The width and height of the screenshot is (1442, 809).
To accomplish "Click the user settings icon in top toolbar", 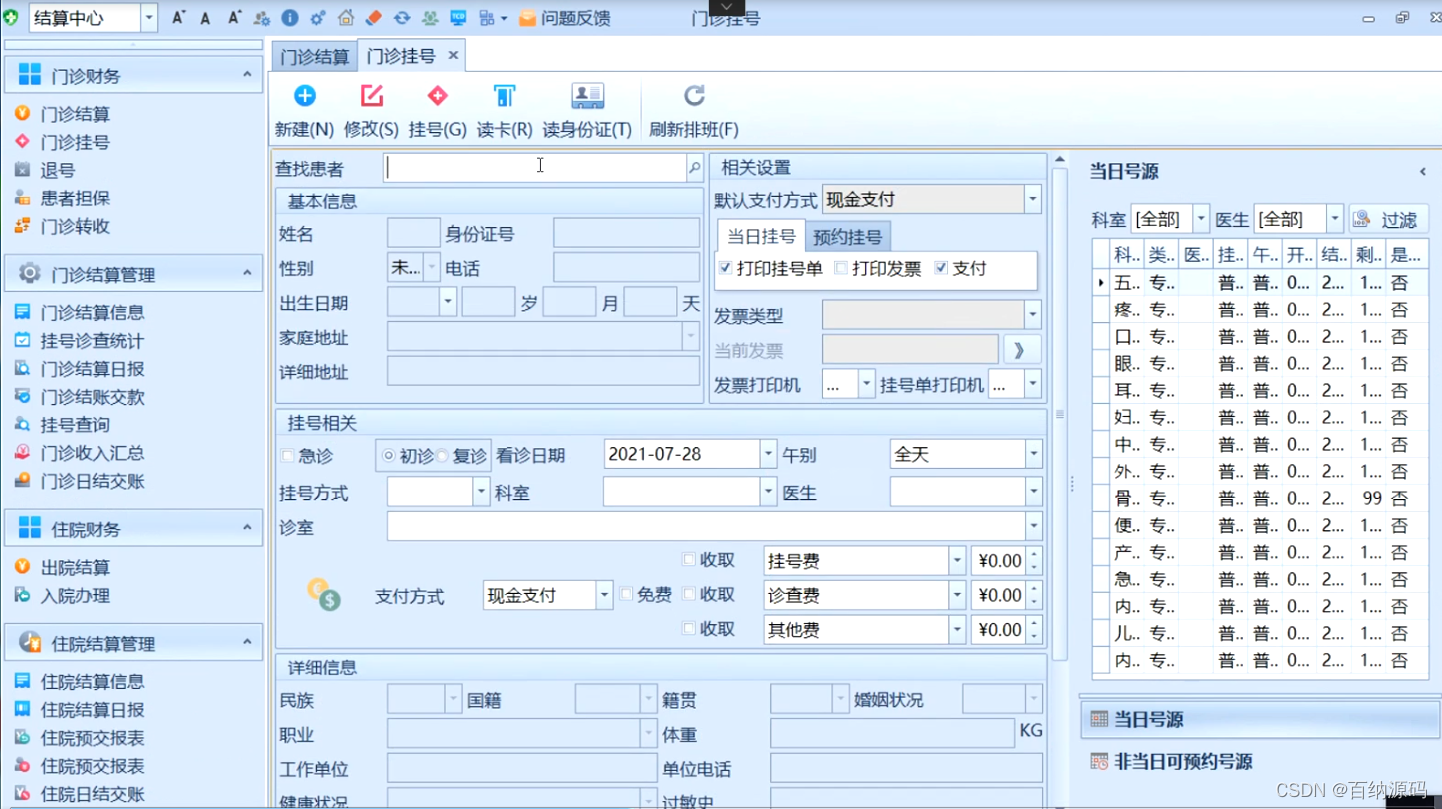I will [x=262, y=18].
